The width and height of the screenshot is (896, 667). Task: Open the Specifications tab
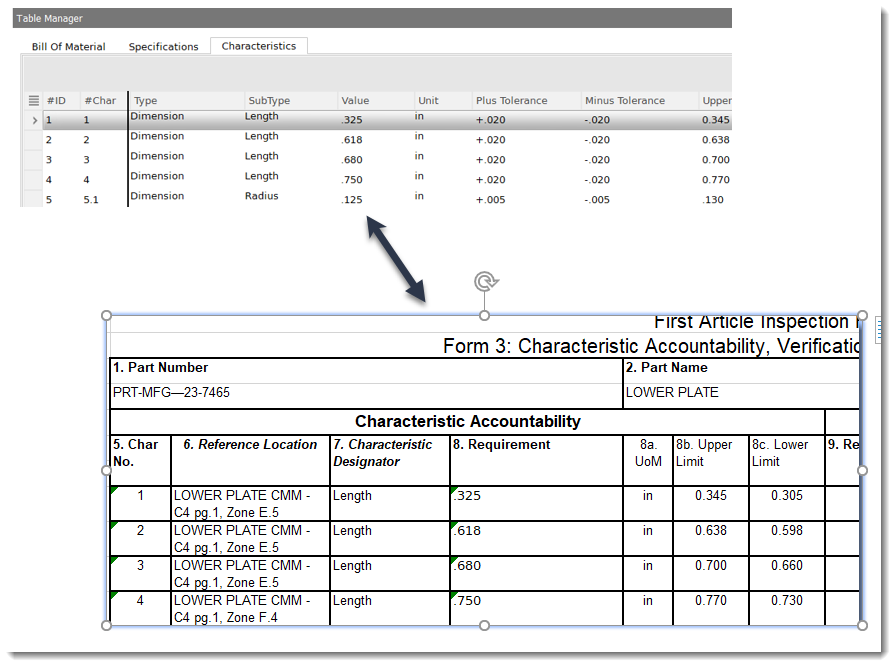(x=163, y=46)
